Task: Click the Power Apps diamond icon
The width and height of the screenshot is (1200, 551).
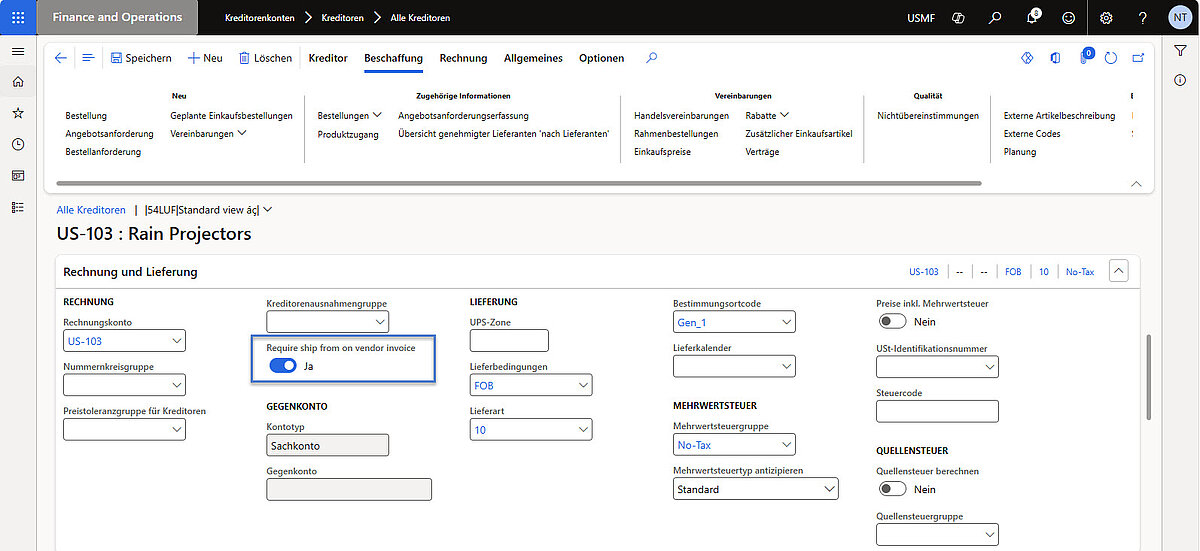Action: pyautogui.click(x=1026, y=58)
